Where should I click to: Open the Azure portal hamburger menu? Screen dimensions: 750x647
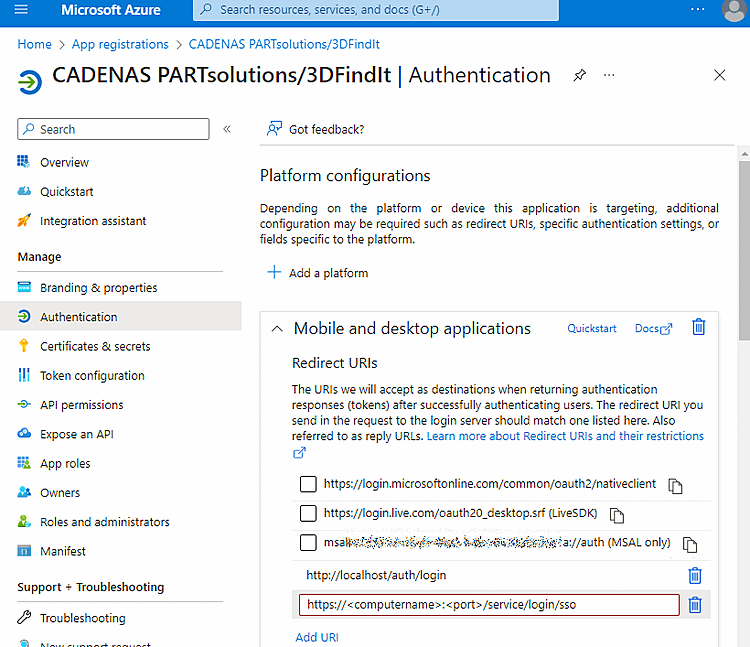(x=22, y=10)
